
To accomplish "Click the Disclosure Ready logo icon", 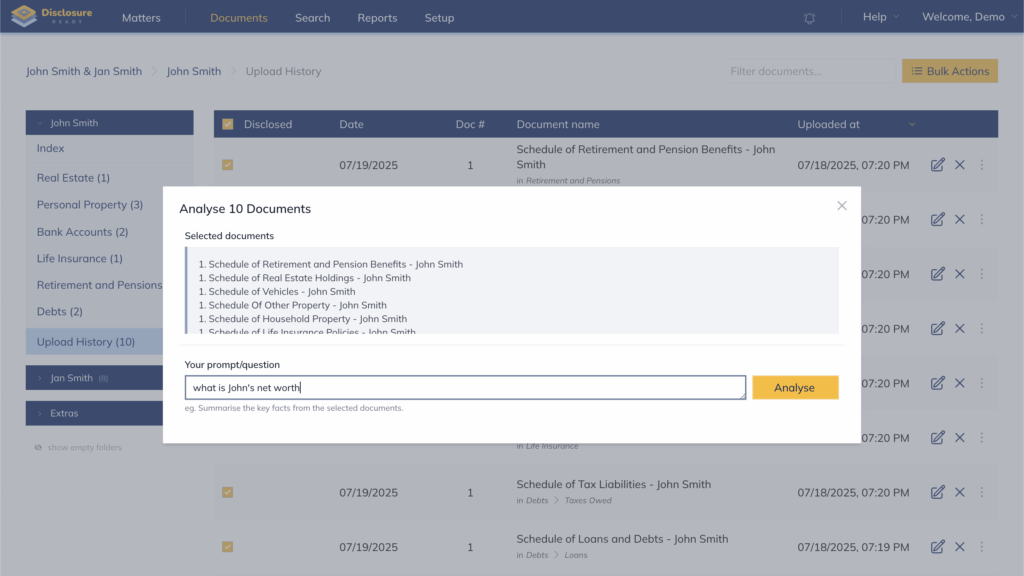I will (24, 17).
